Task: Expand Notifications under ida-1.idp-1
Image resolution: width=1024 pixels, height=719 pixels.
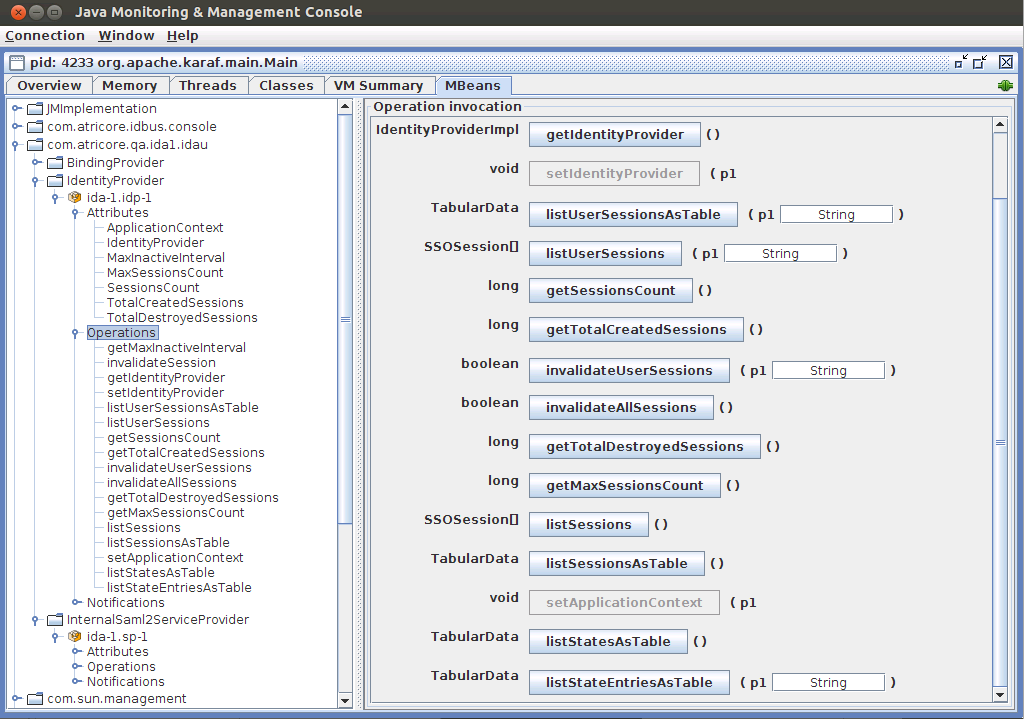Action: [76, 602]
